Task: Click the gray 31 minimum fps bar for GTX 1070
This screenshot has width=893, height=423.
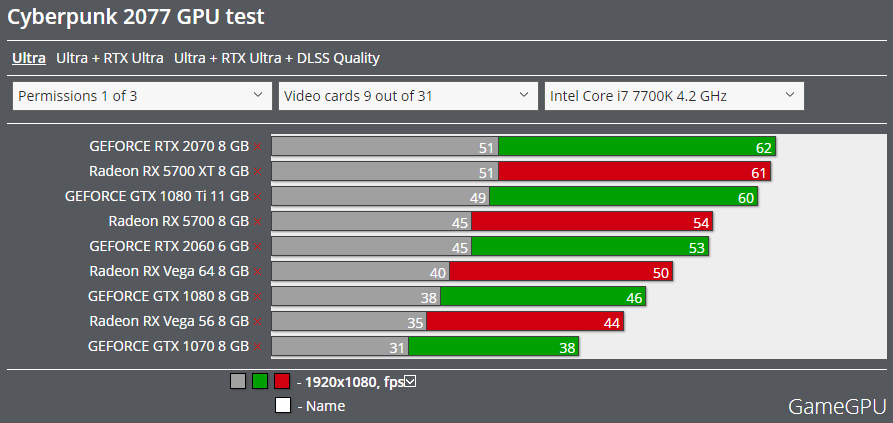Action: (340, 346)
